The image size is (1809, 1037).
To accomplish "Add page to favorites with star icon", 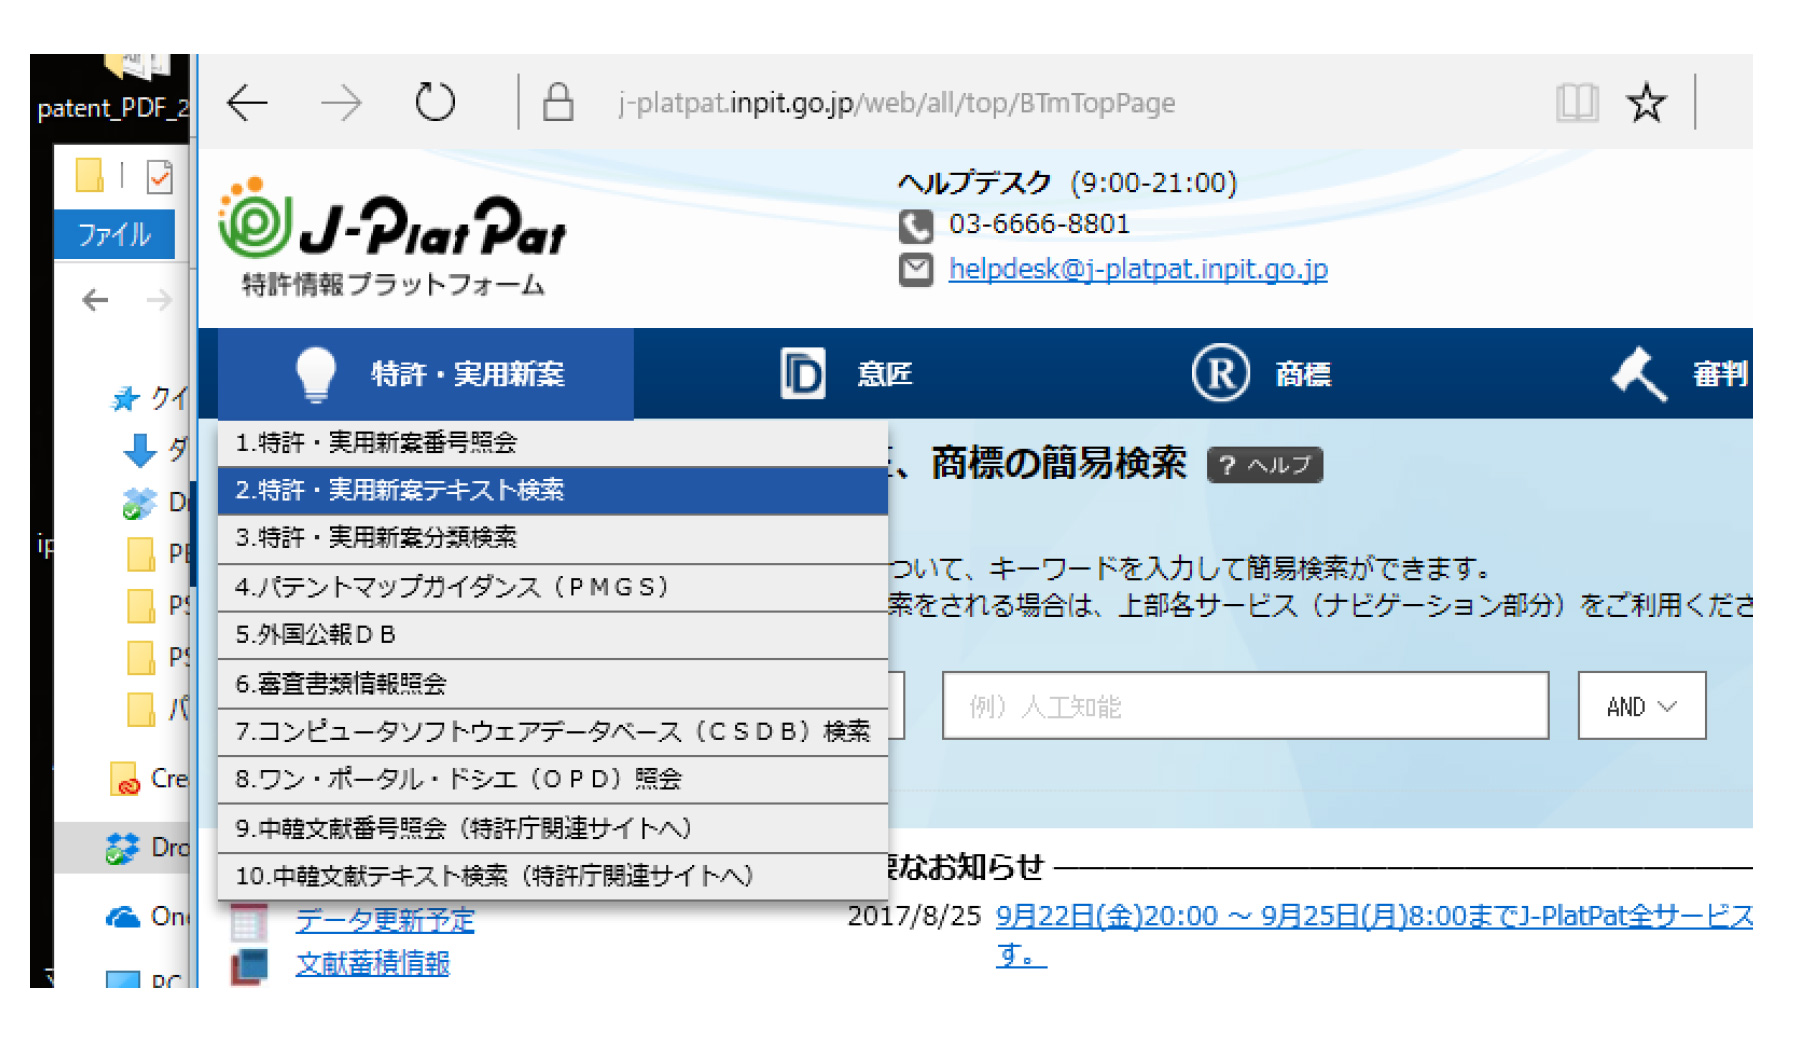I will click(x=1646, y=102).
